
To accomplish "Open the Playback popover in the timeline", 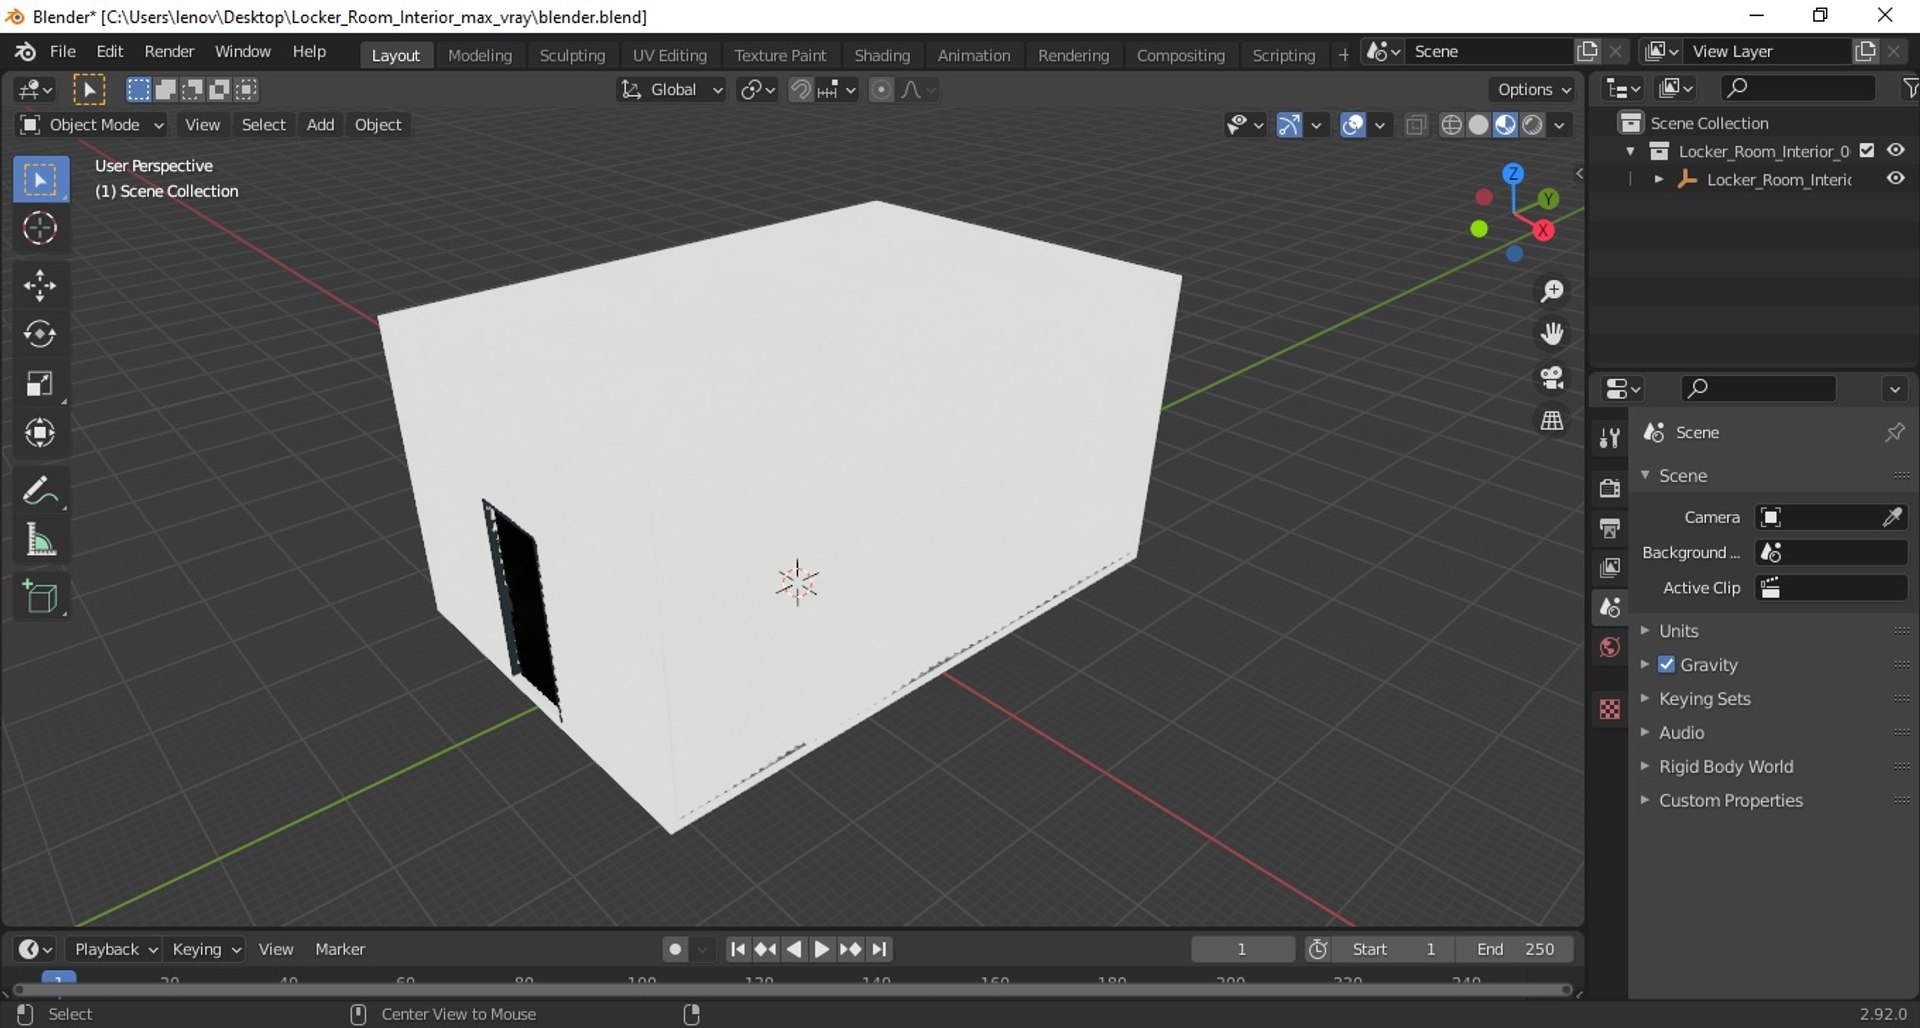I will (115, 949).
